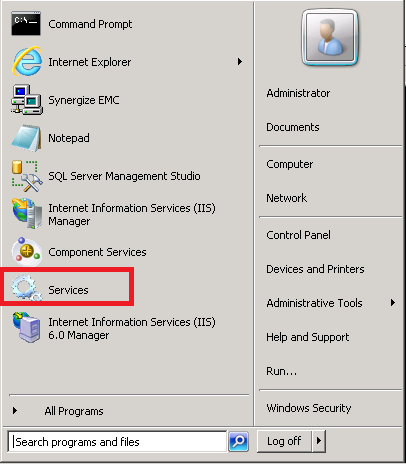
Task: Open the Notepad icon
Action: (x=26, y=138)
